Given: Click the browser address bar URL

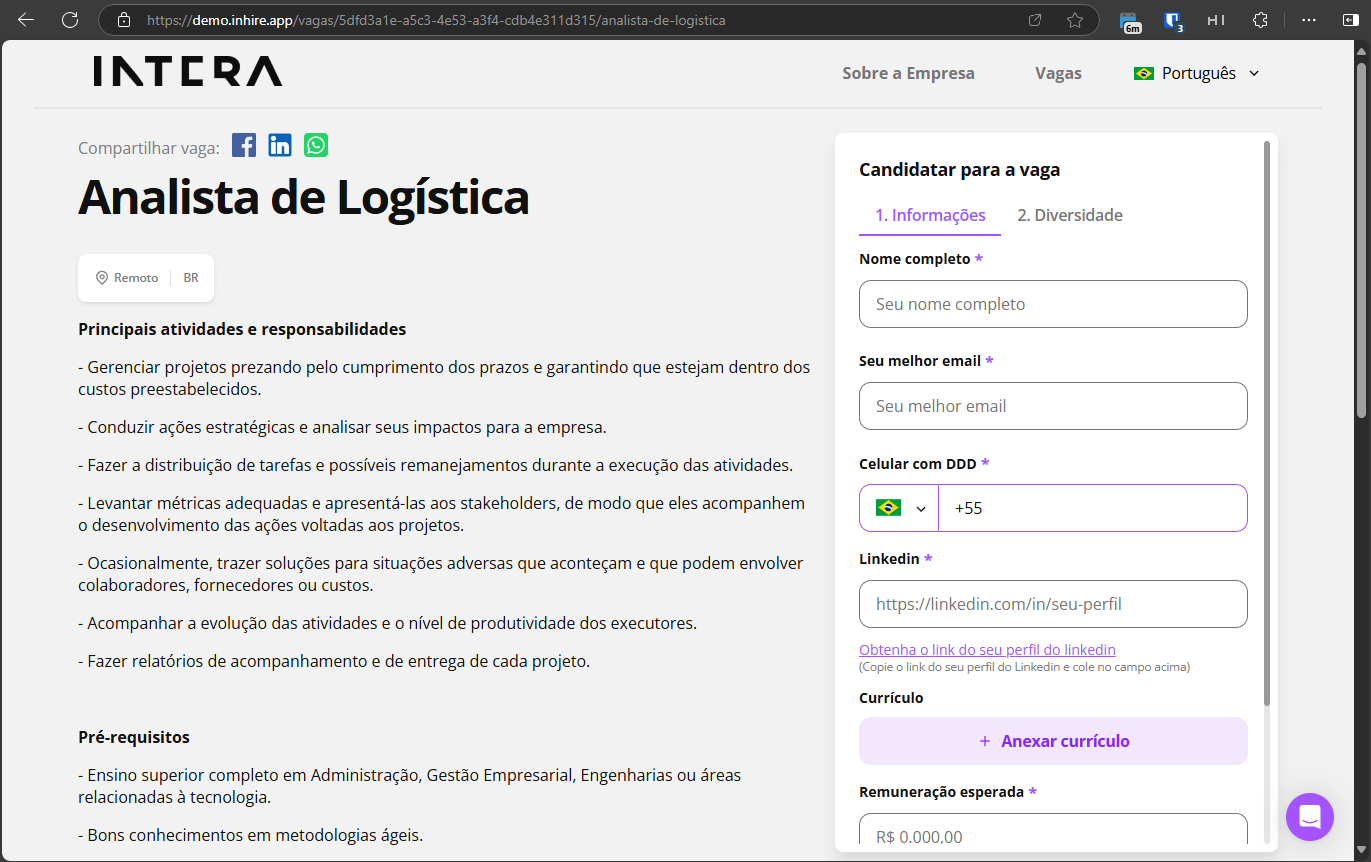Looking at the screenshot, I should pyautogui.click(x=436, y=20).
